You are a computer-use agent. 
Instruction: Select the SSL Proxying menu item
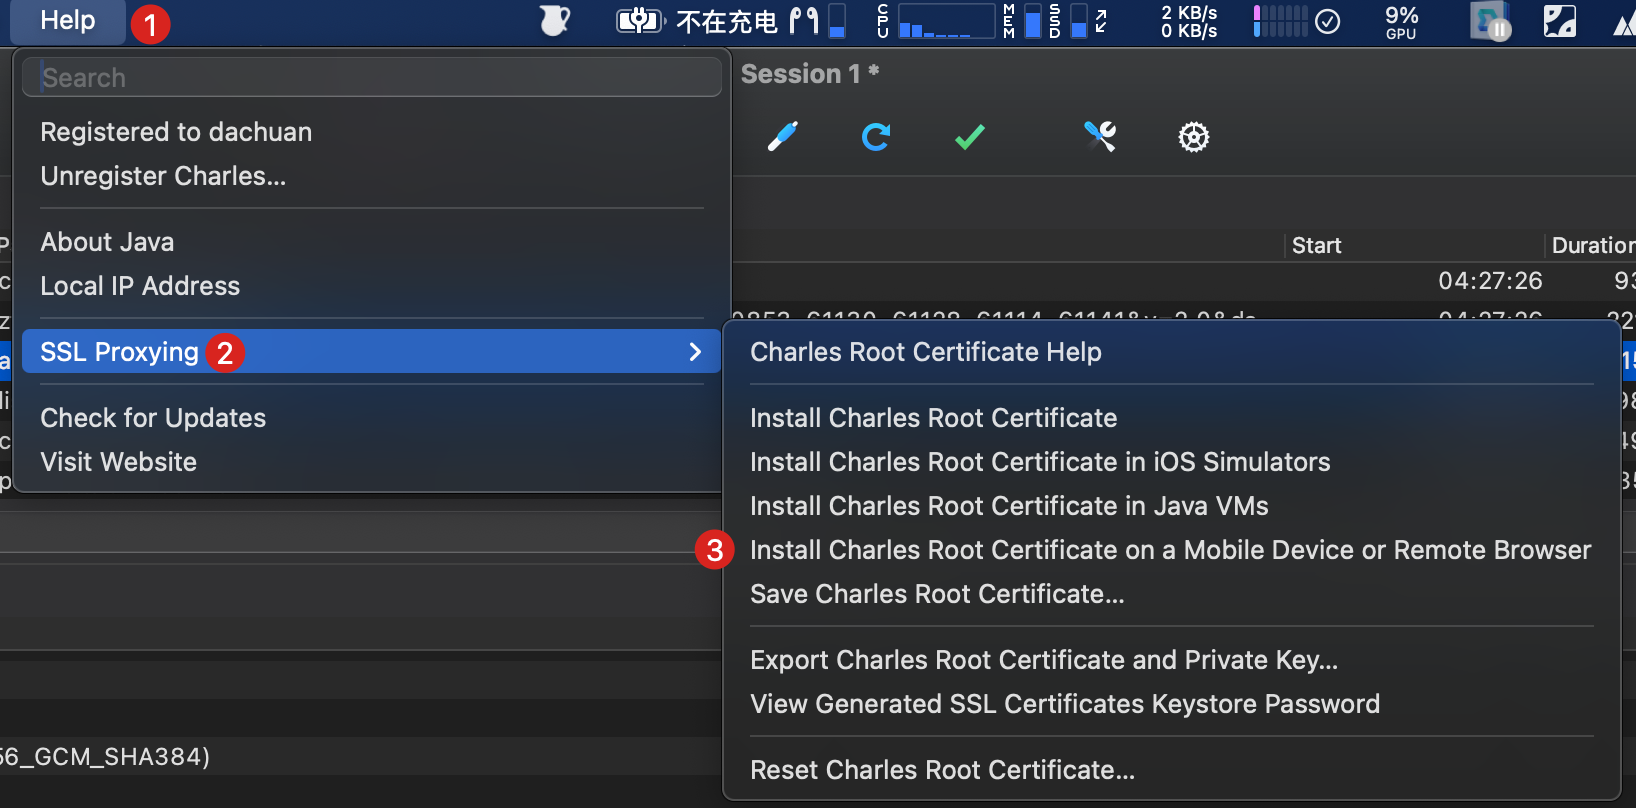[371, 352]
